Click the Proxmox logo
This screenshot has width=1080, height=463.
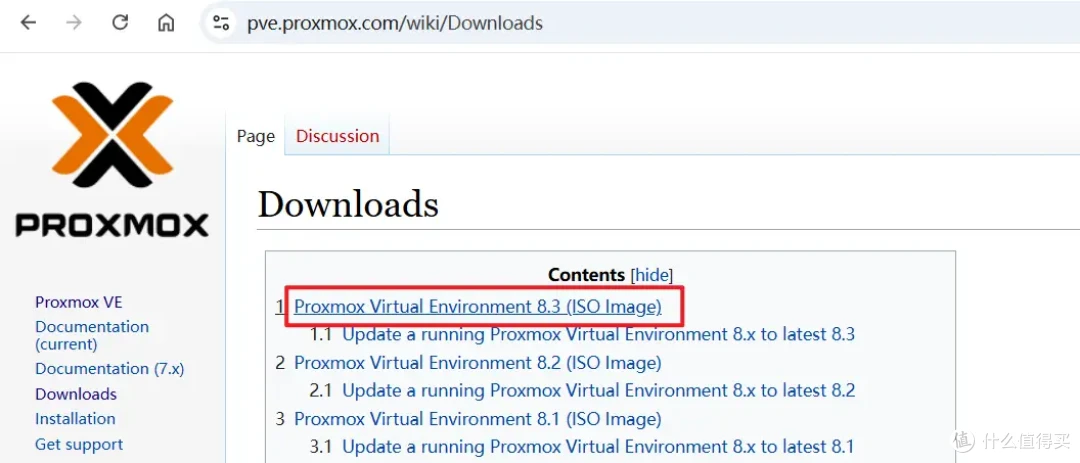(112, 159)
